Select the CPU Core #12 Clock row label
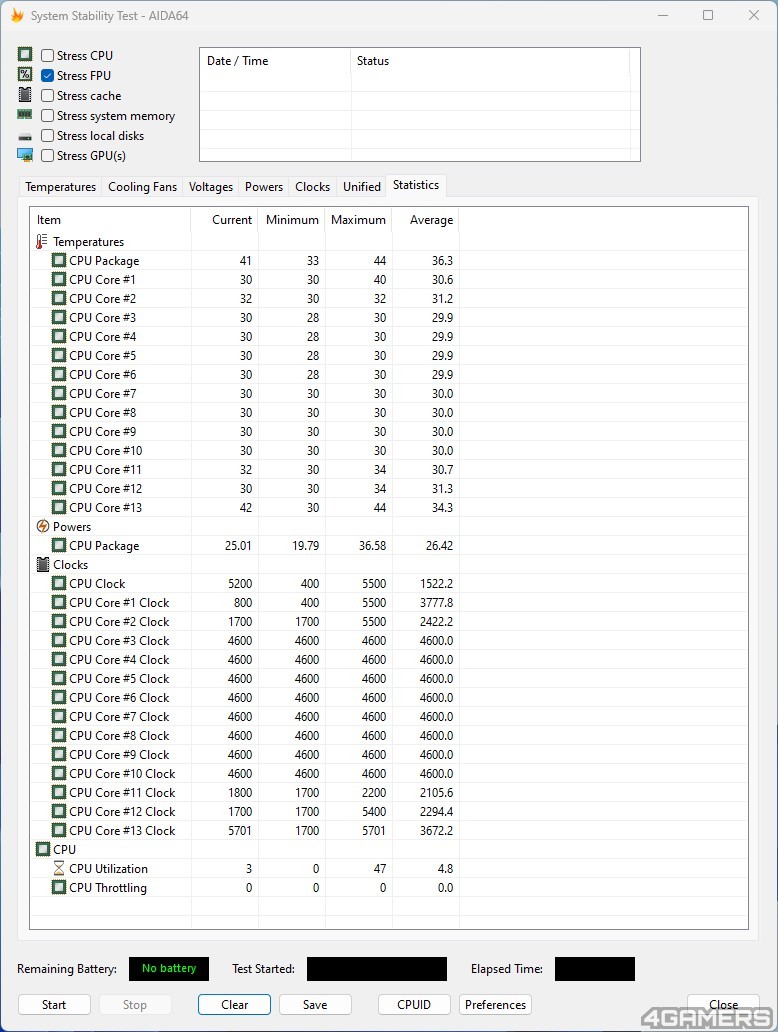The height and width of the screenshot is (1032, 778). click(122, 812)
